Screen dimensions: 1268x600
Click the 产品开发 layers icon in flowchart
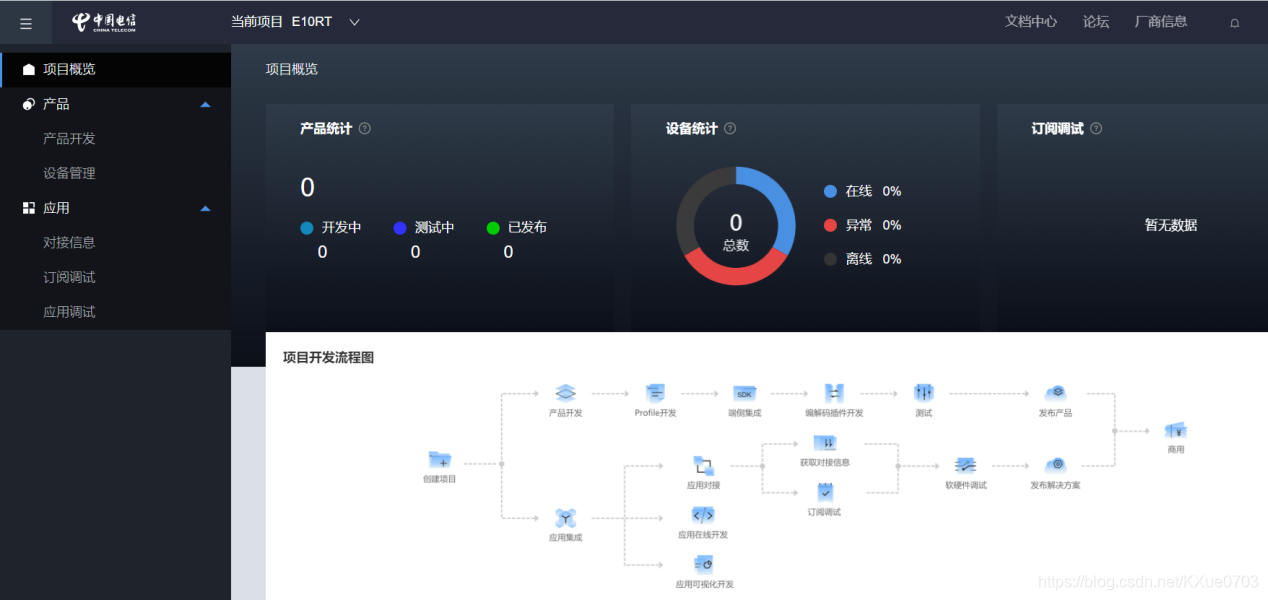[565, 393]
